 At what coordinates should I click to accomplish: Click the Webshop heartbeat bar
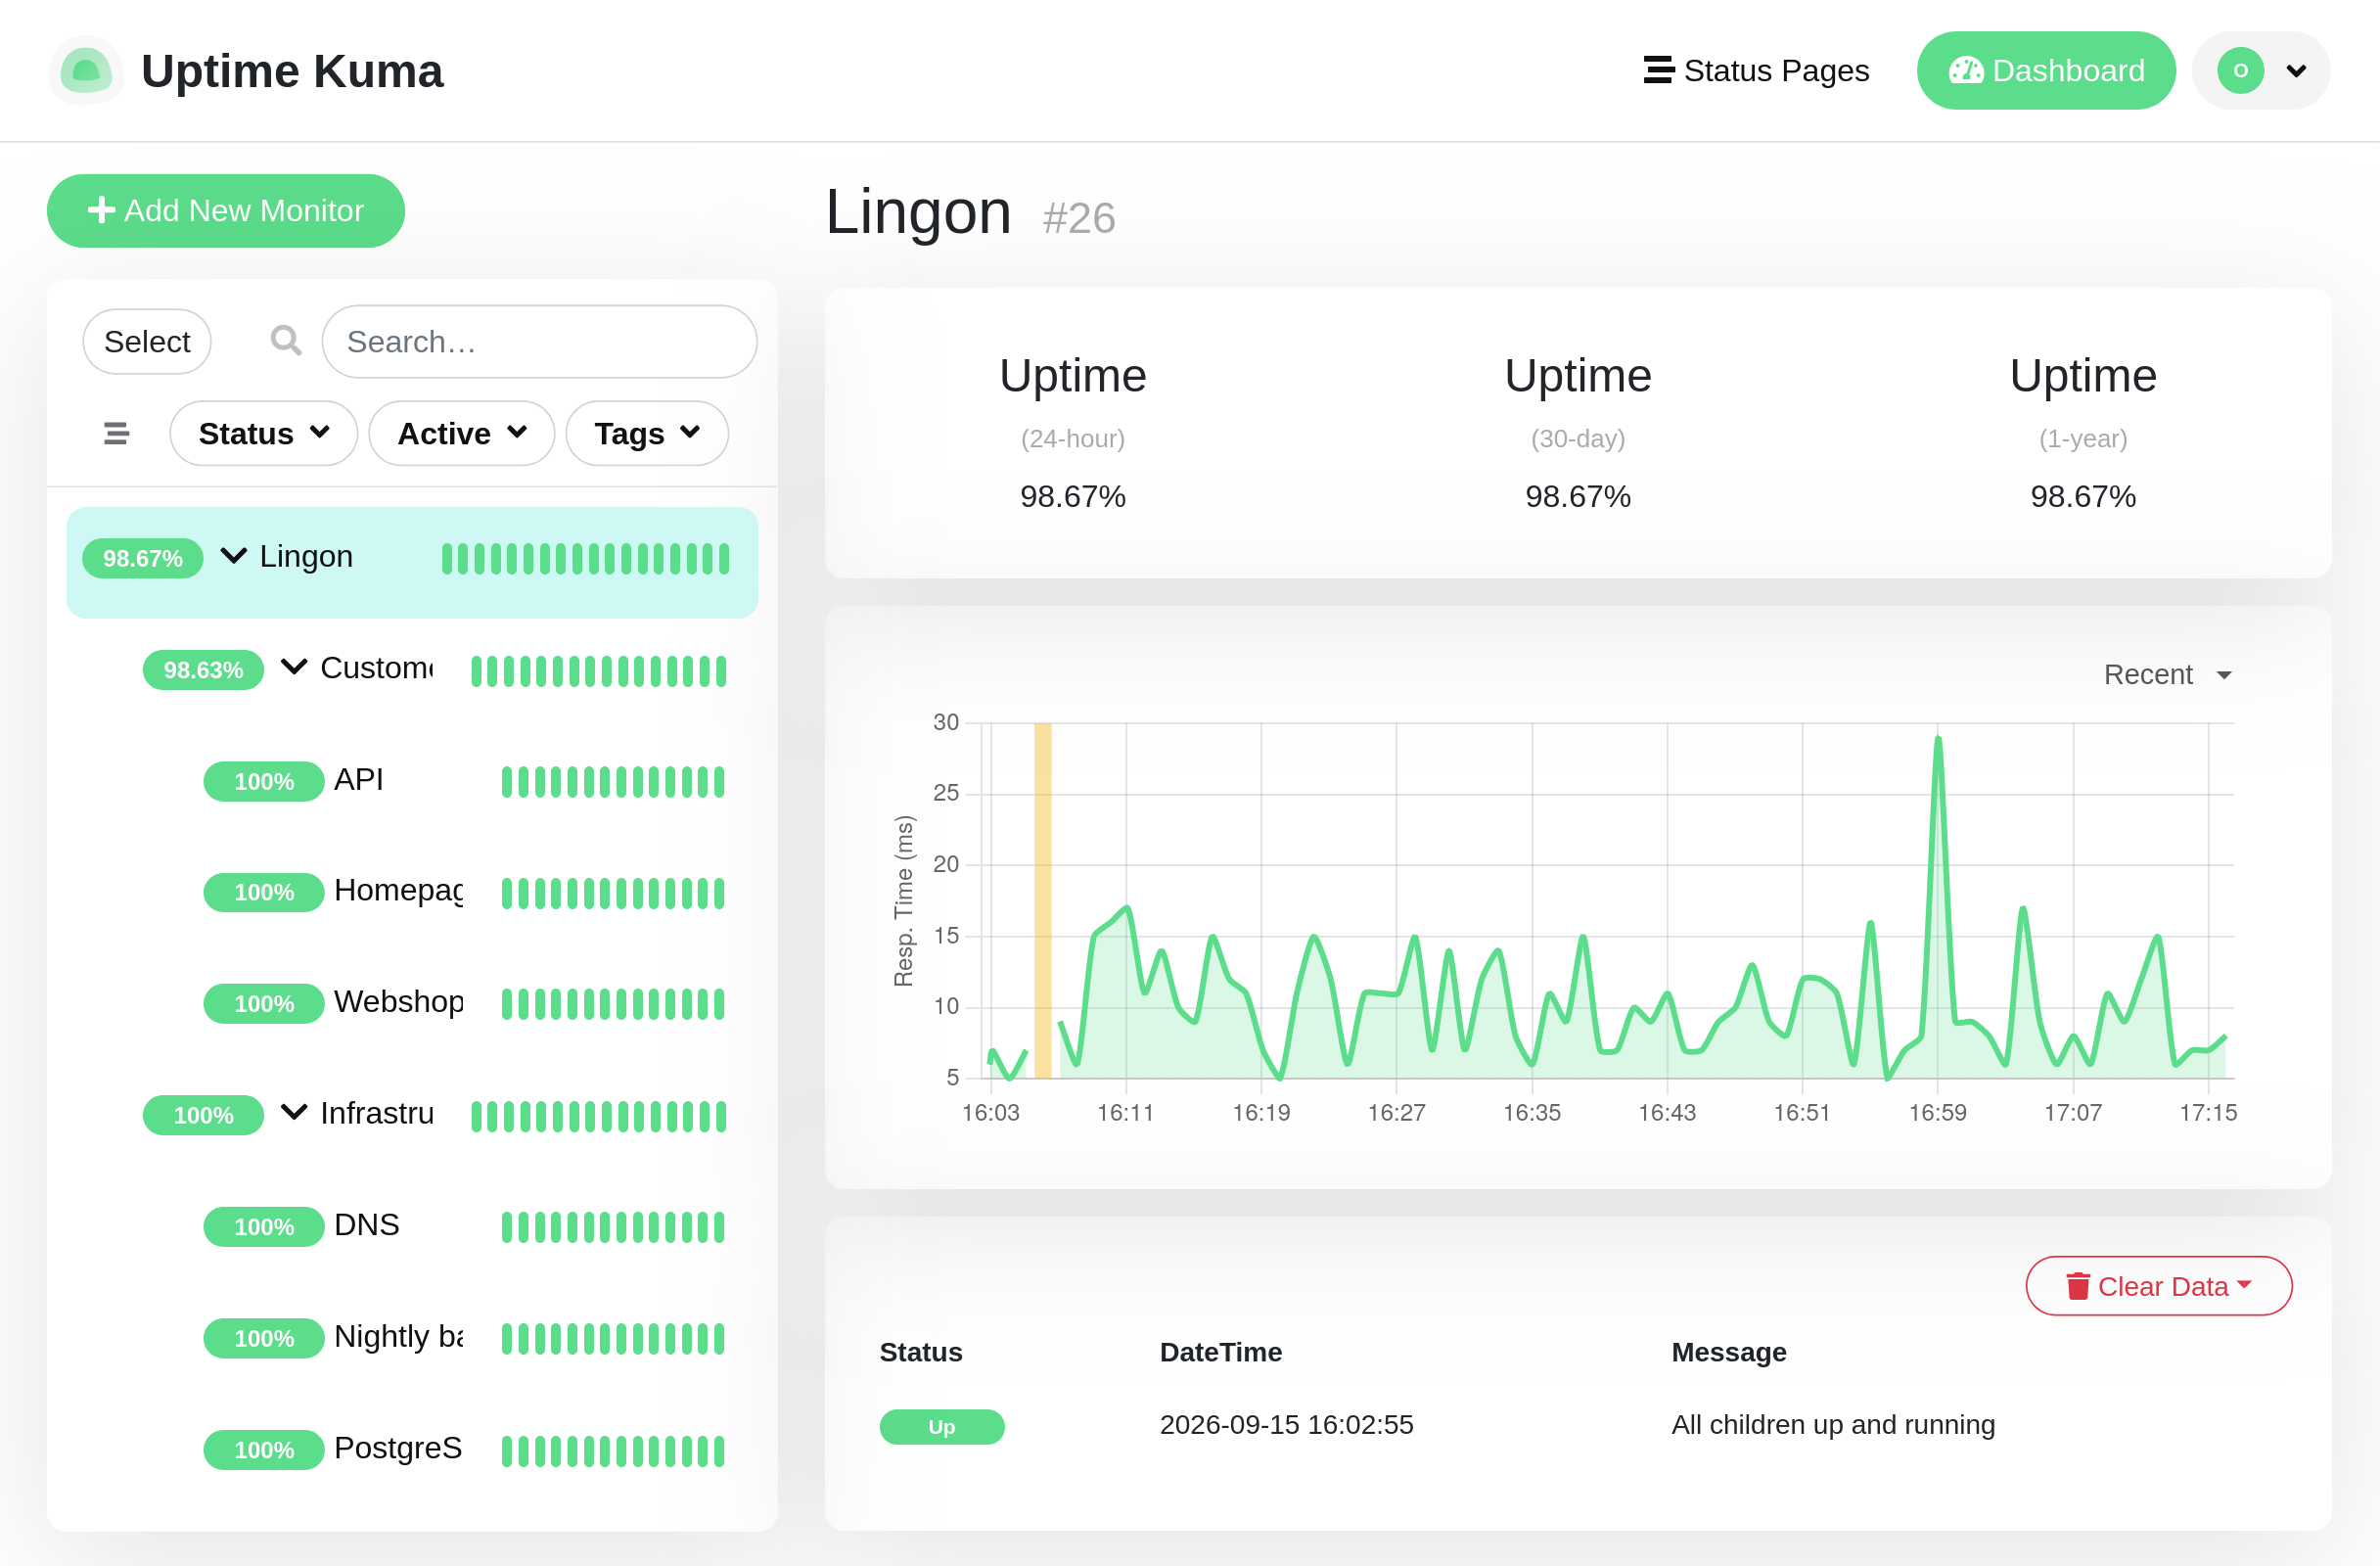613,1004
